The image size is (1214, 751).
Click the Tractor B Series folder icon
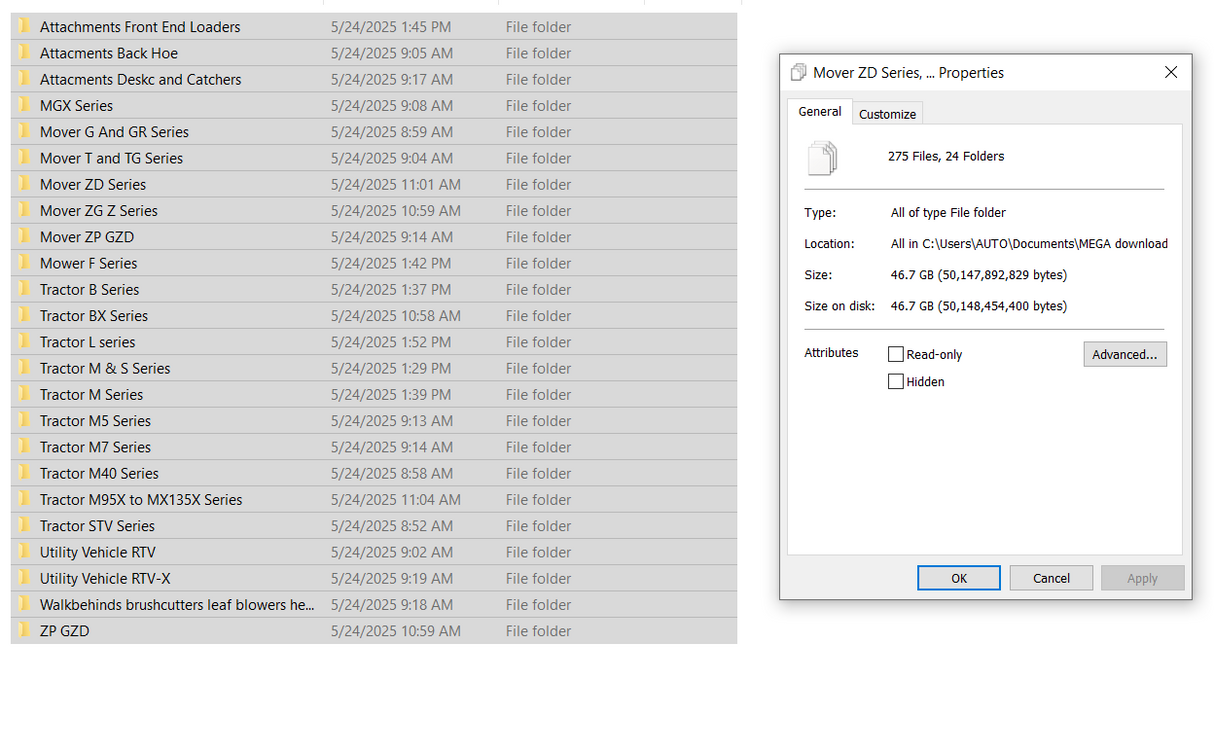click(24, 290)
